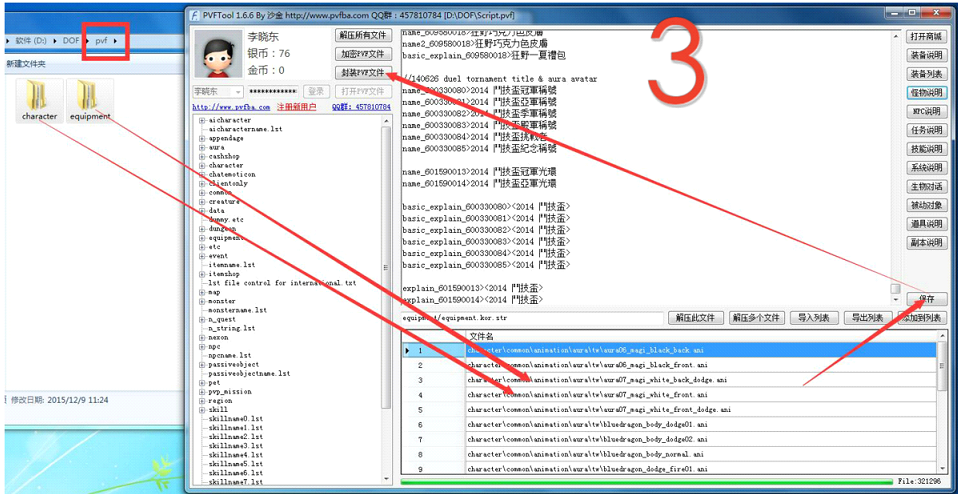Click the PVFTool title bar app icon
The width and height of the screenshot is (958, 494).
click(x=196, y=15)
